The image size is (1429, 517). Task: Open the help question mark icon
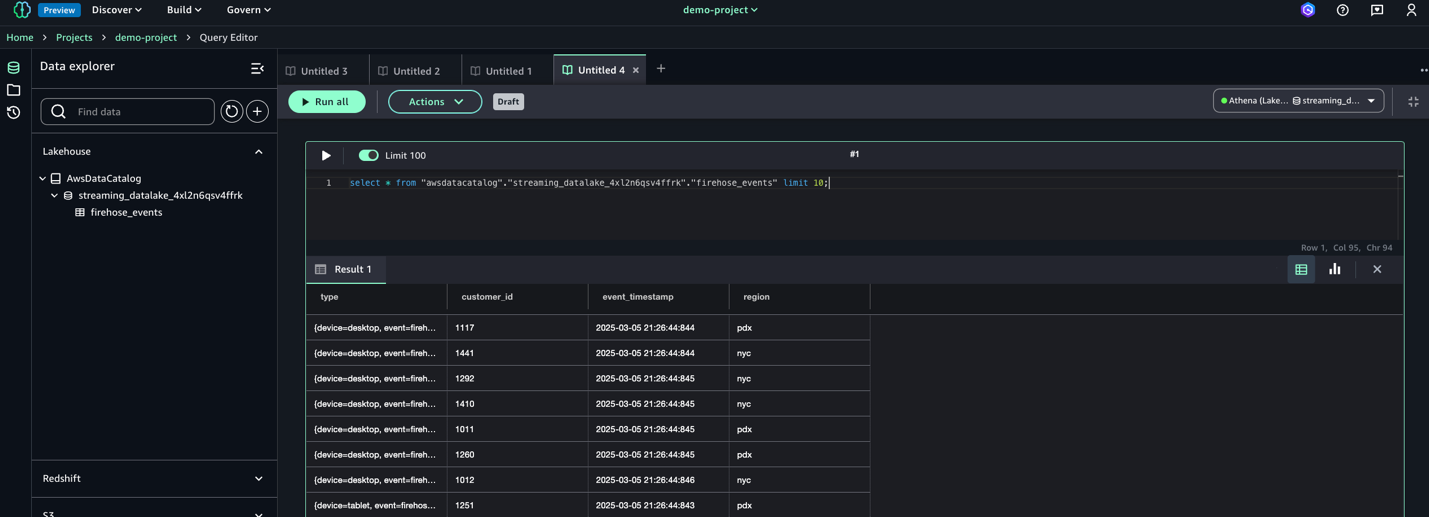click(1342, 10)
